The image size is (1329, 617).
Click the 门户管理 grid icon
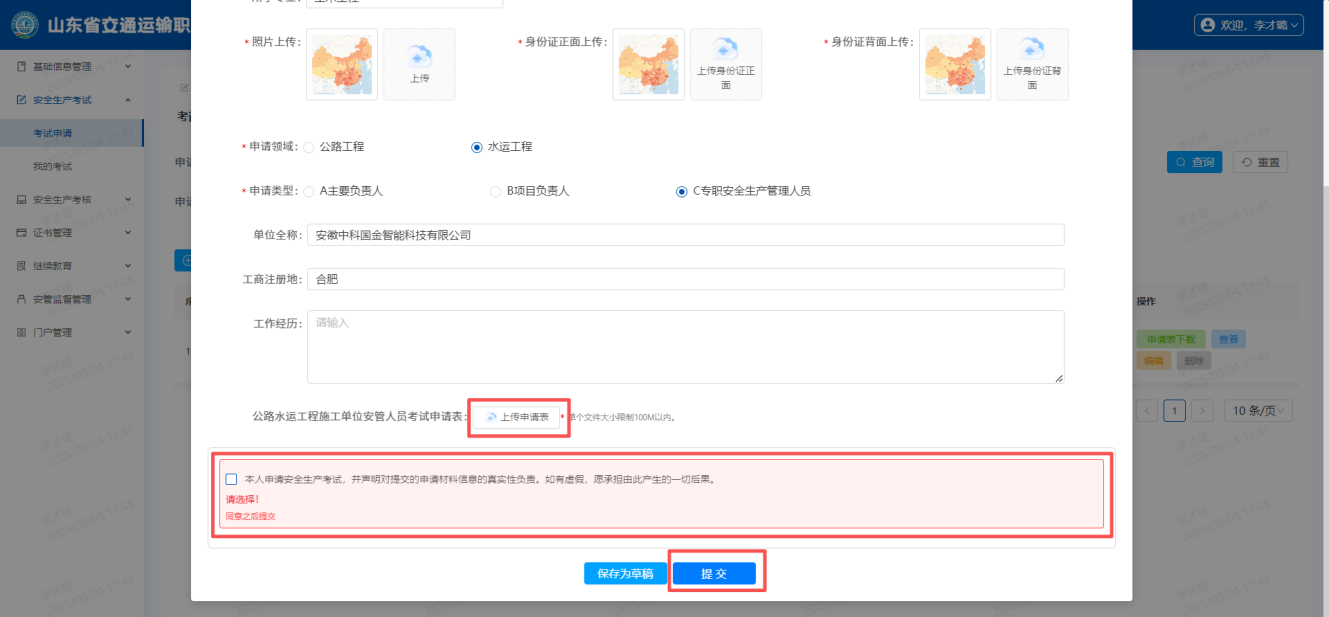pos(21,332)
